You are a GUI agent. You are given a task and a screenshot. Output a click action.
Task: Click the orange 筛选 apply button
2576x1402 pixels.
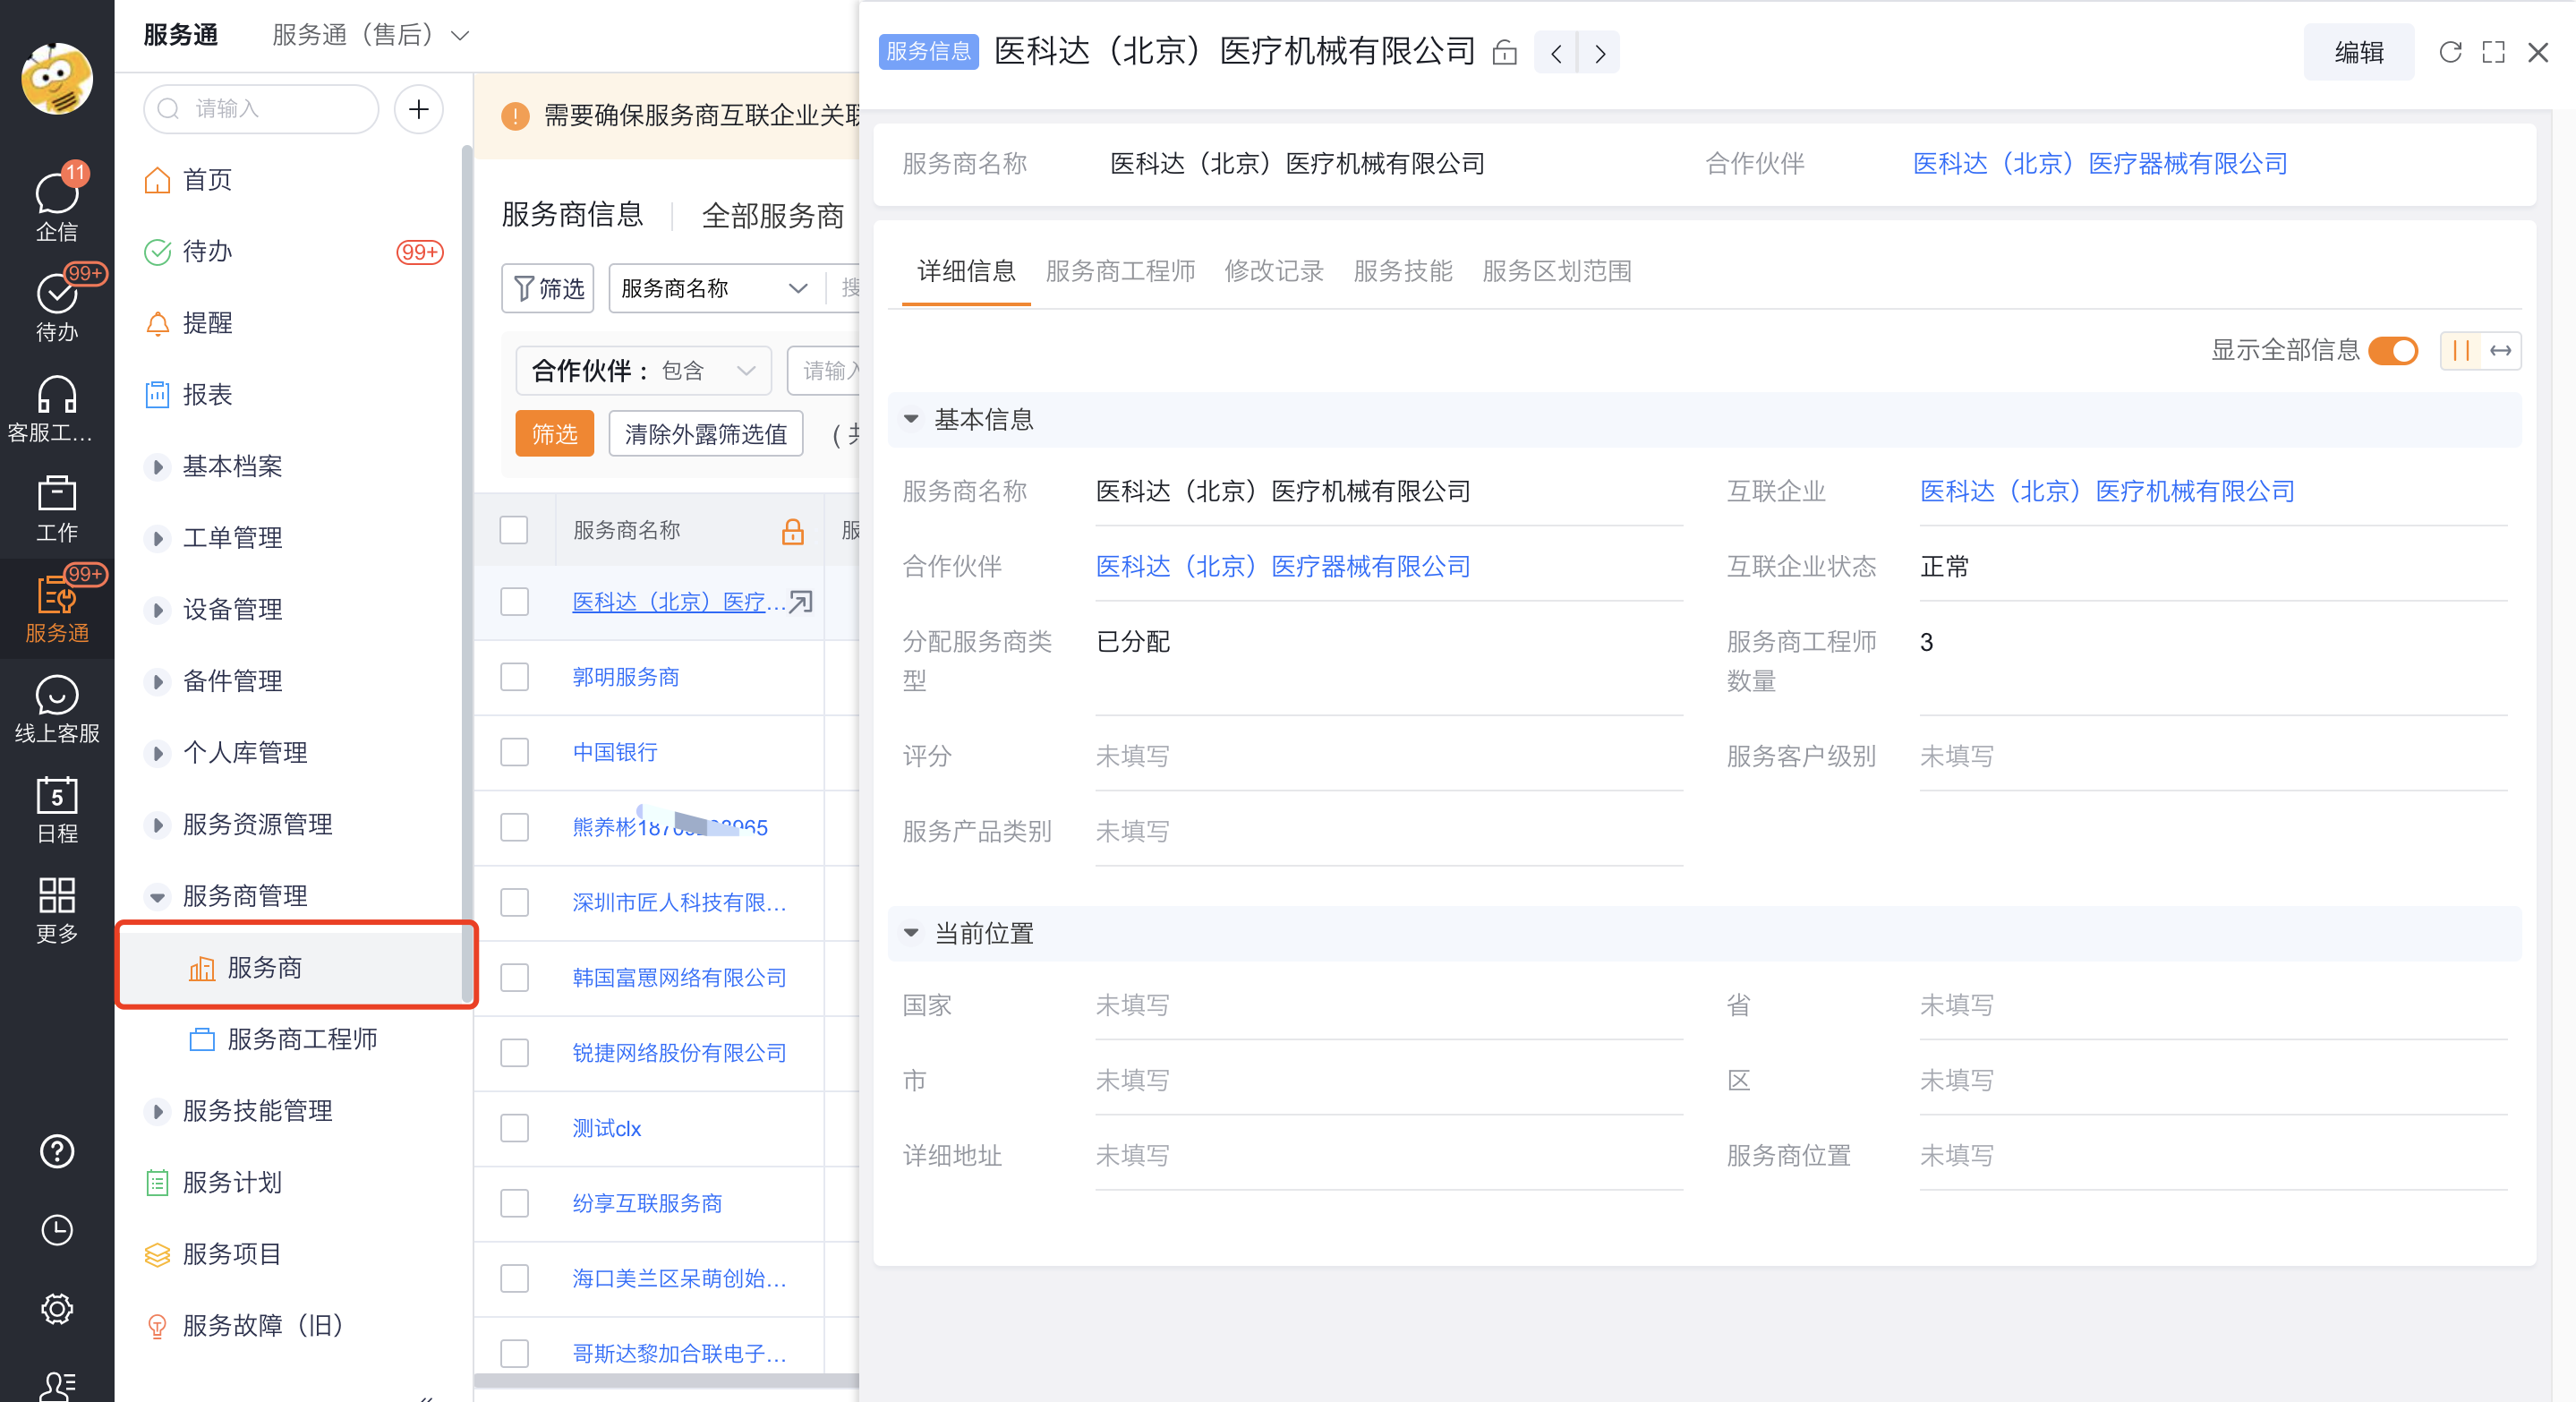click(555, 434)
